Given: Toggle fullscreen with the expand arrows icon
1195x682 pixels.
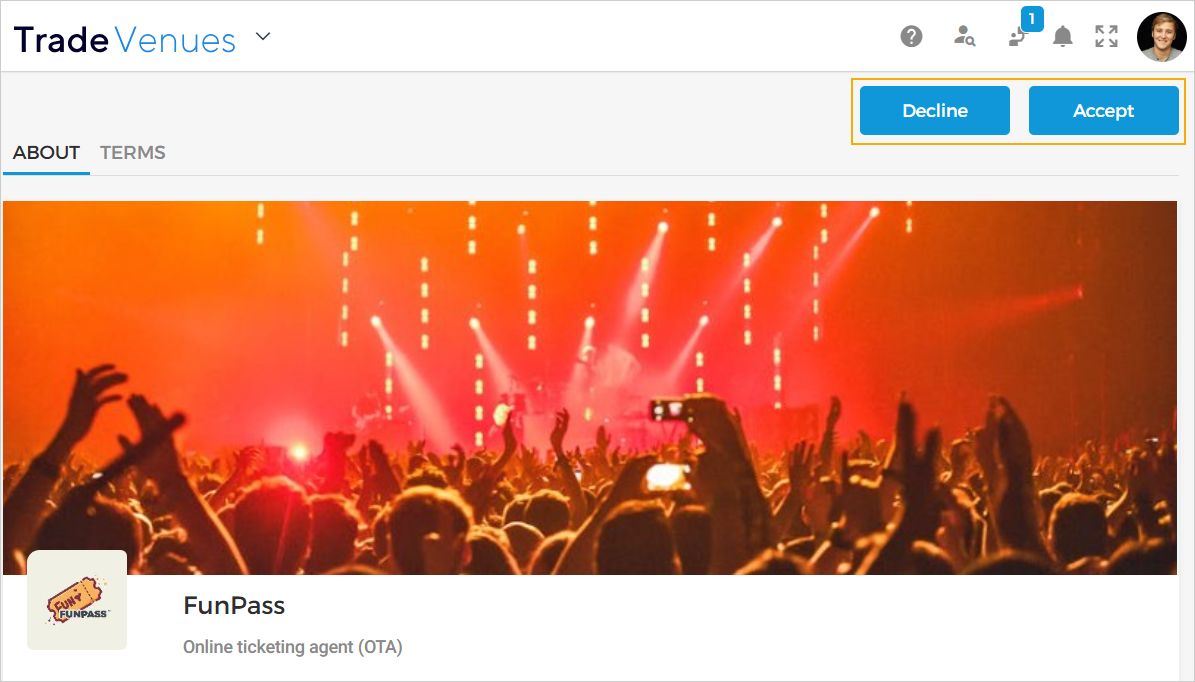Looking at the screenshot, I should pyautogui.click(x=1106, y=37).
